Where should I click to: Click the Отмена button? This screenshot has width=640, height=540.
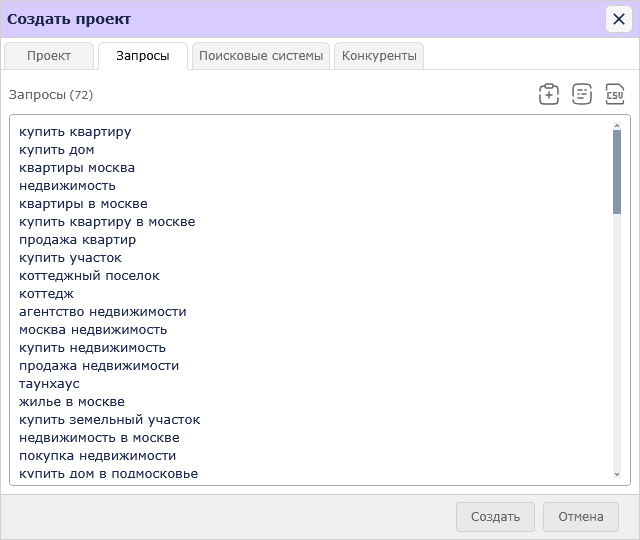[581, 517]
